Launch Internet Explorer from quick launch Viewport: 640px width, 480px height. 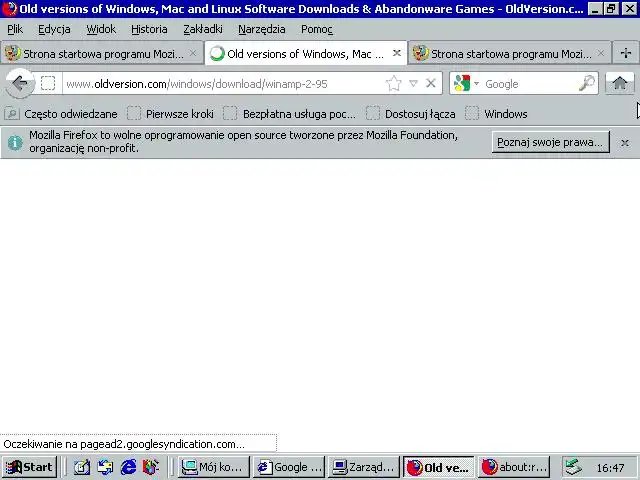coord(128,467)
